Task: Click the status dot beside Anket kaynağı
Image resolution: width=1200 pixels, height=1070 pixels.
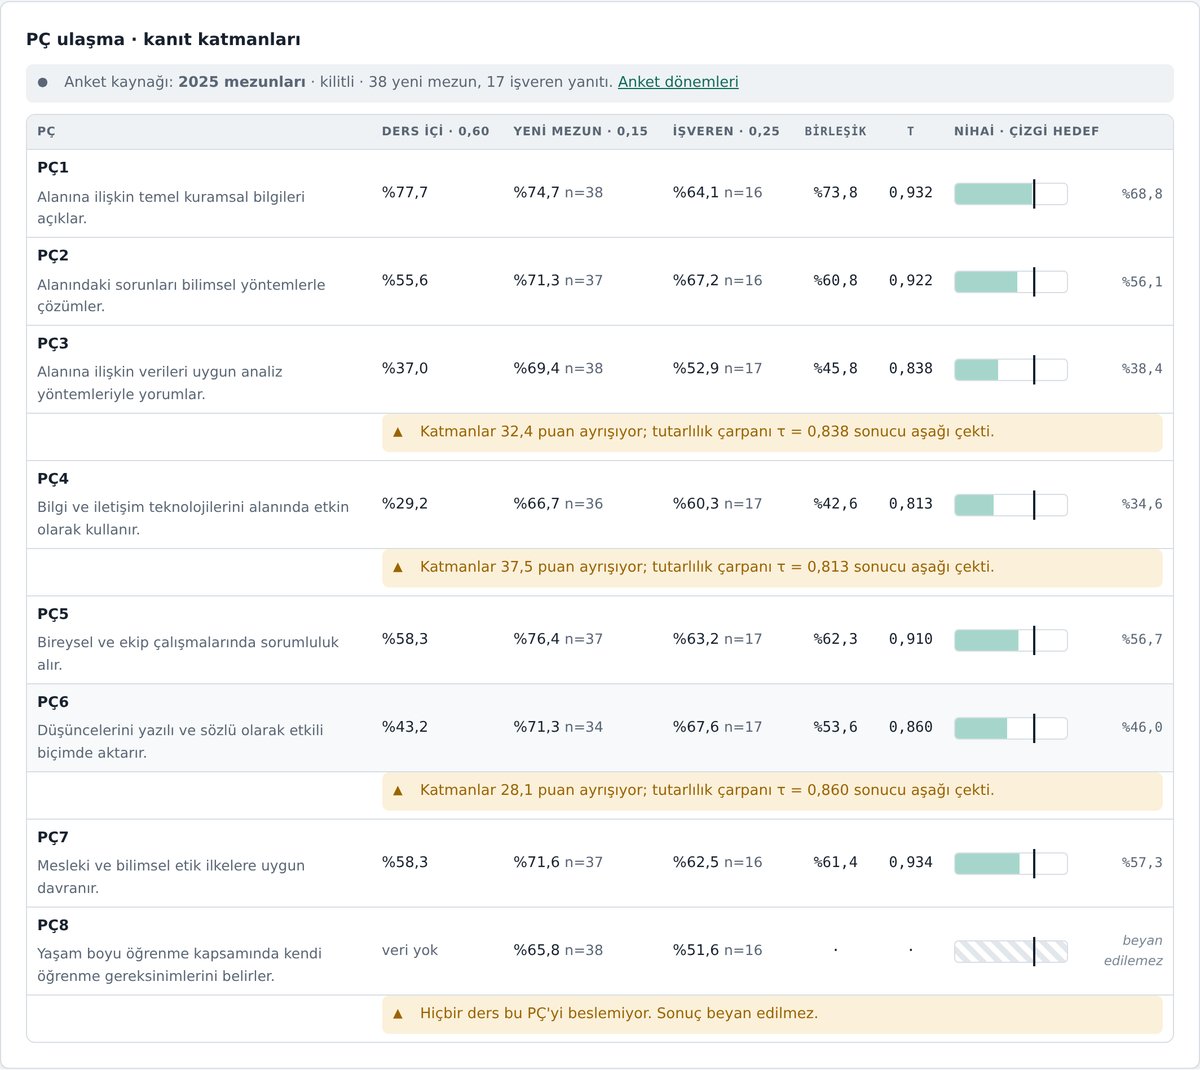Action: point(43,83)
